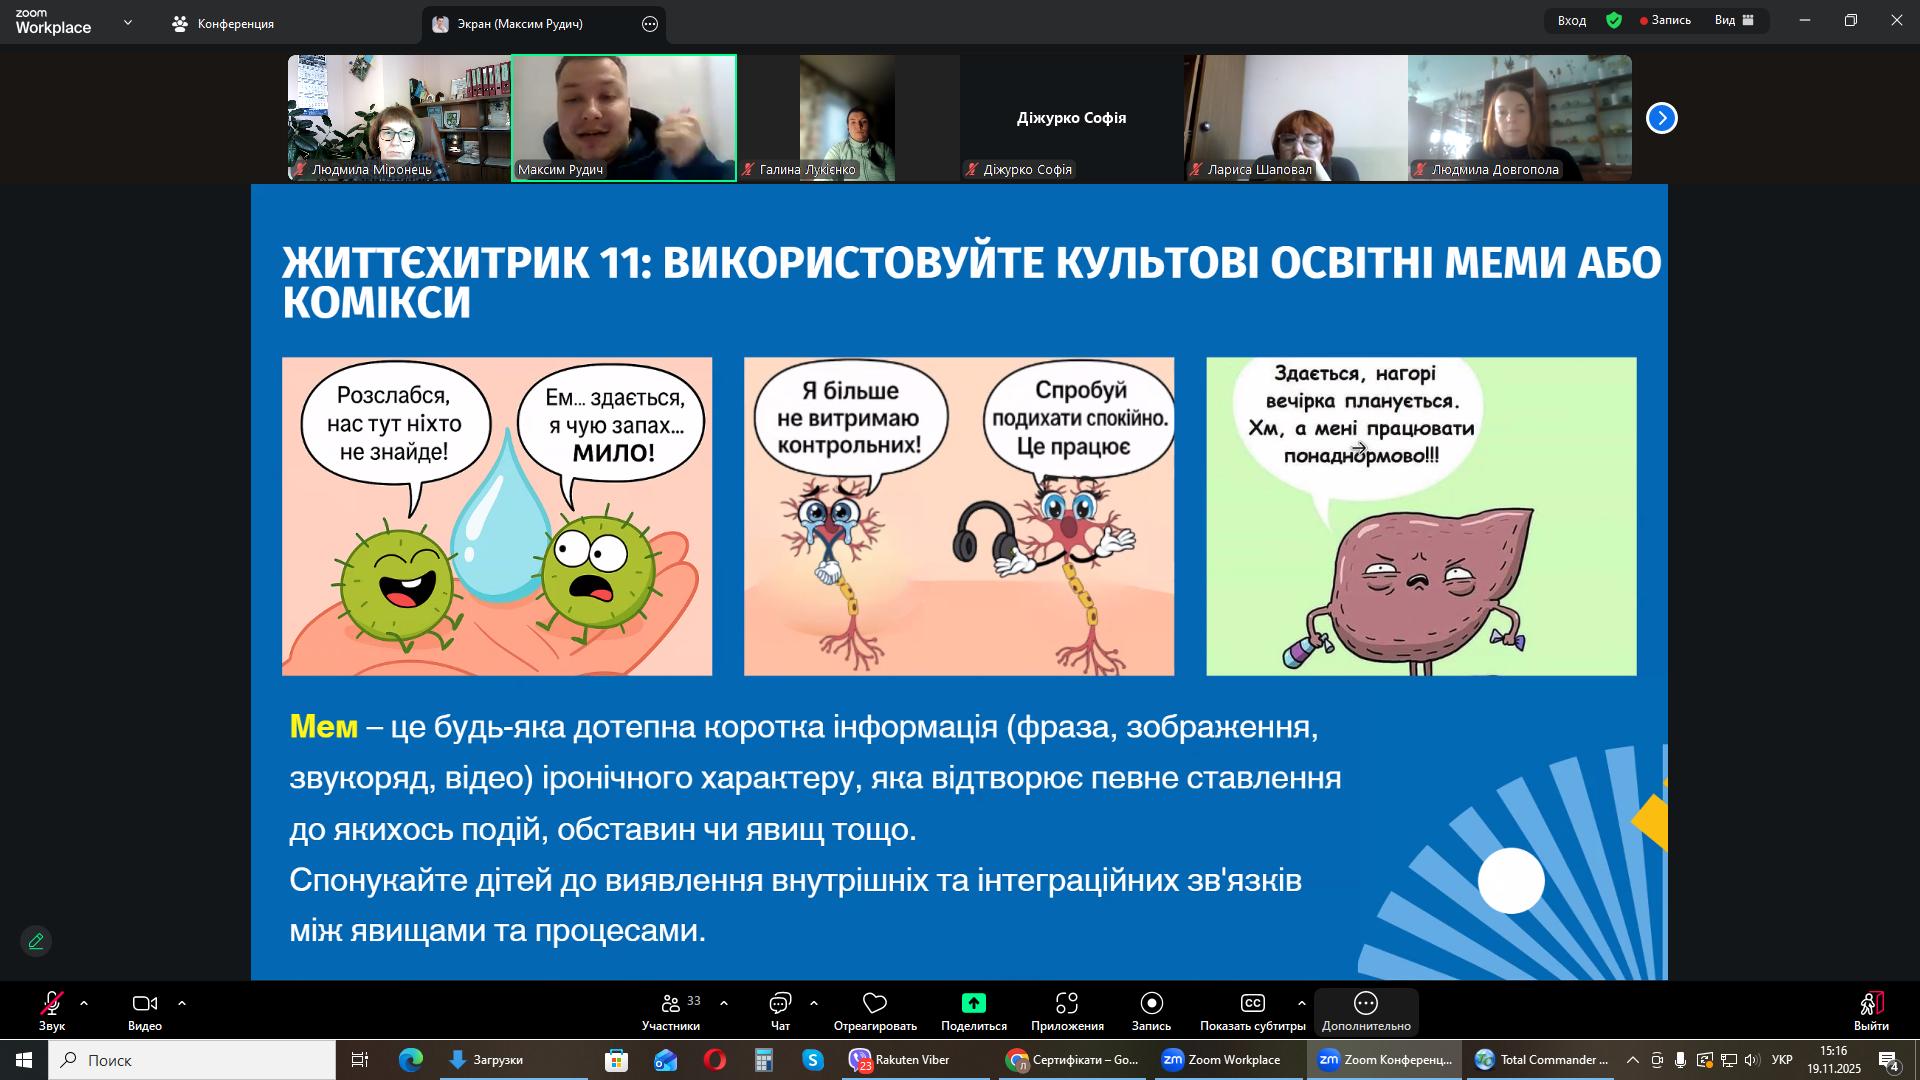This screenshot has width=1920, height=1080.
Task: Open the Chat panel
Action: pyautogui.click(x=780, y=1003)
